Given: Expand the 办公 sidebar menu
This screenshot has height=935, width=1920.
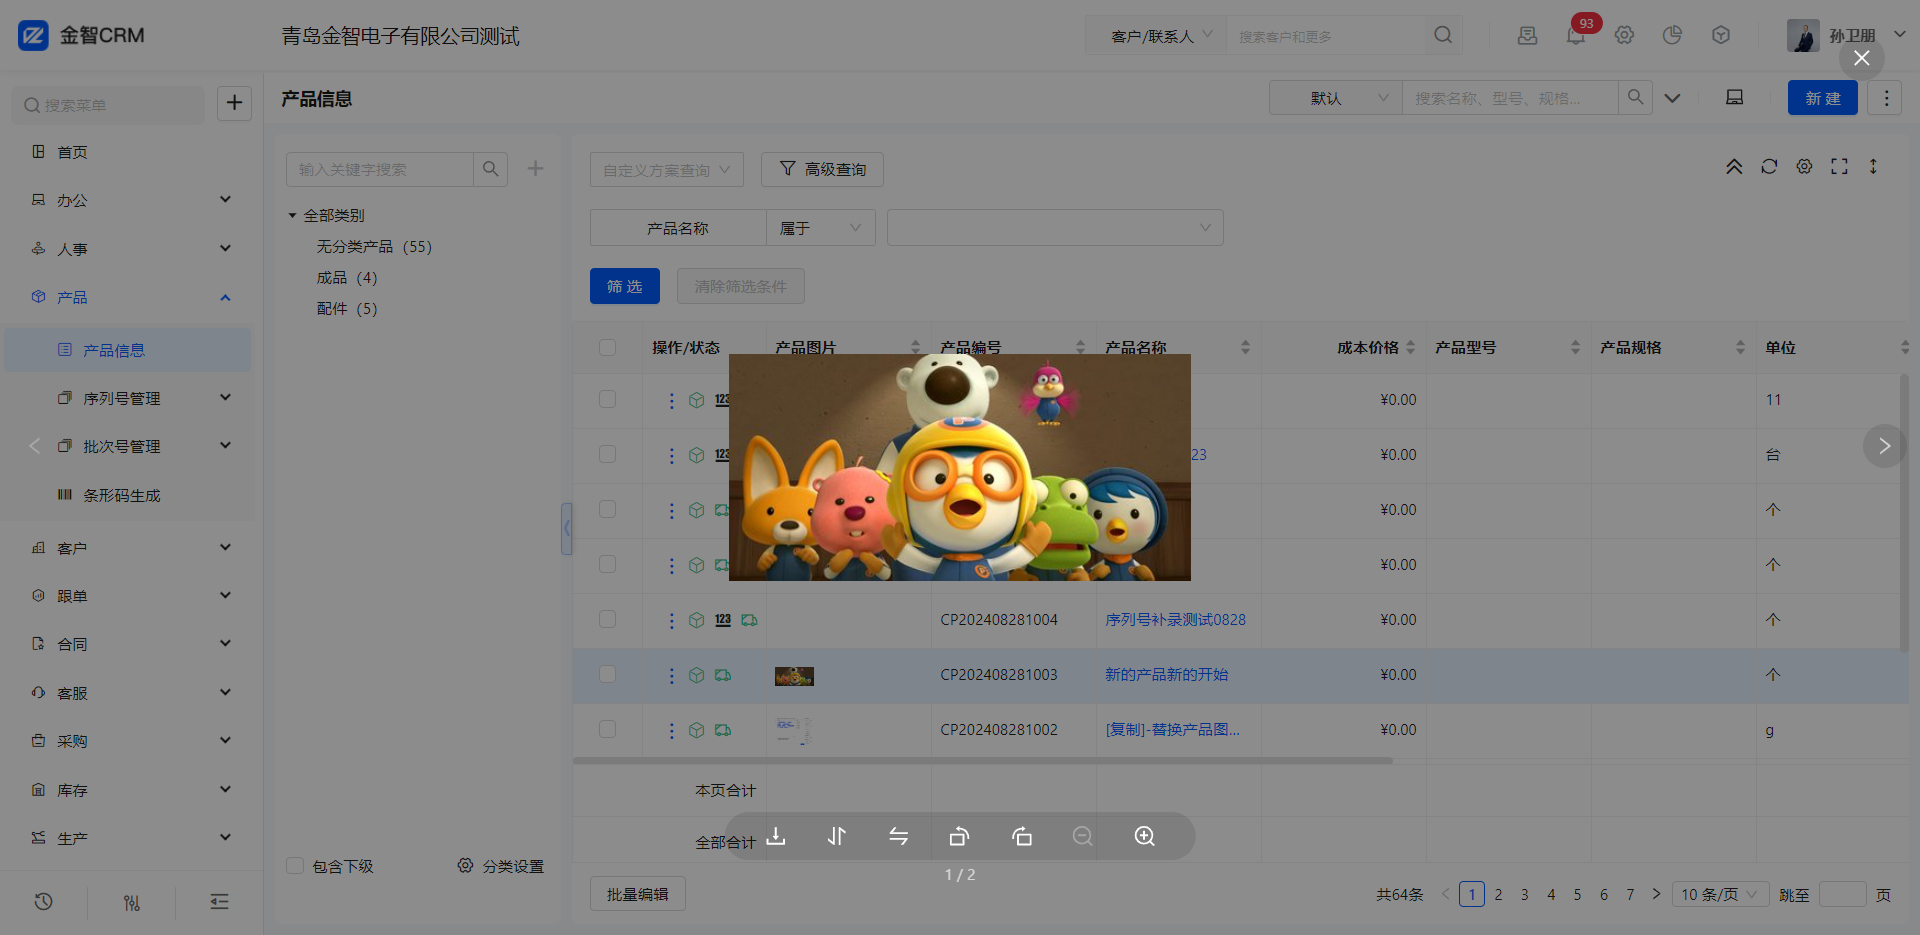Looking at the screenshot, I should click(130, 200).
